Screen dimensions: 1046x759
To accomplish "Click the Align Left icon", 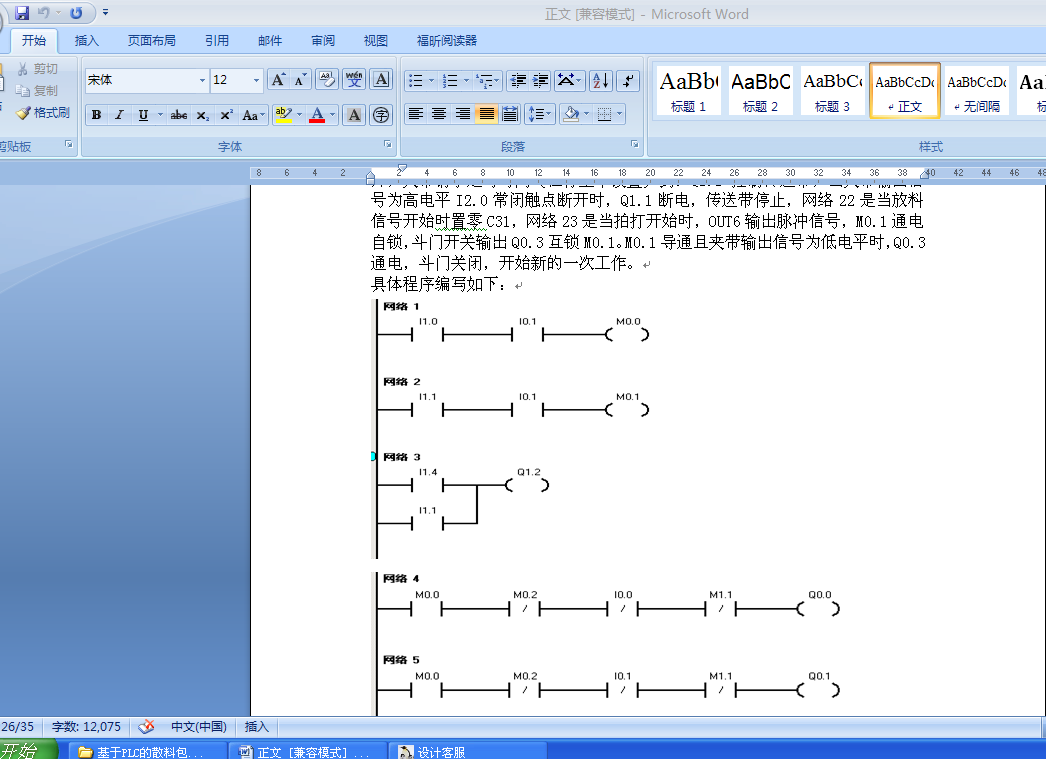I will (x=416, y=114).
